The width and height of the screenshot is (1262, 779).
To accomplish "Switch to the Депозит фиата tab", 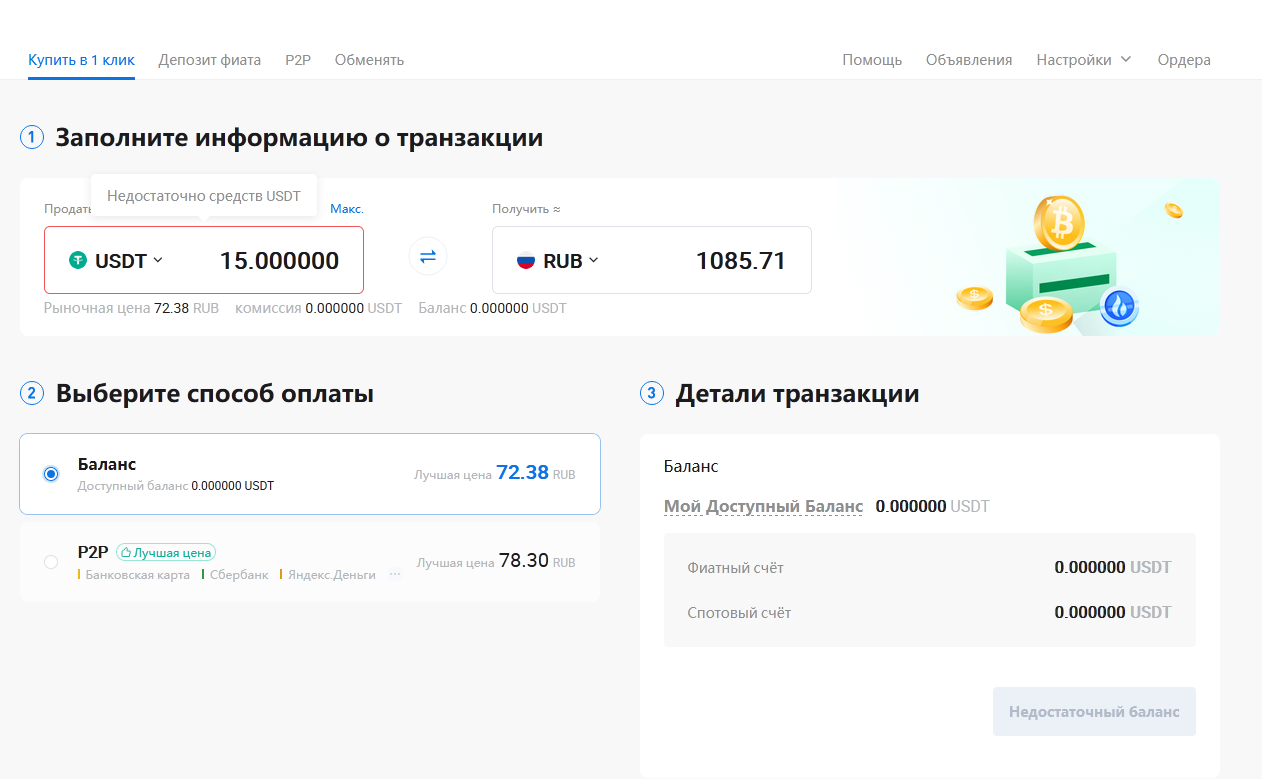I will (209, 60).
